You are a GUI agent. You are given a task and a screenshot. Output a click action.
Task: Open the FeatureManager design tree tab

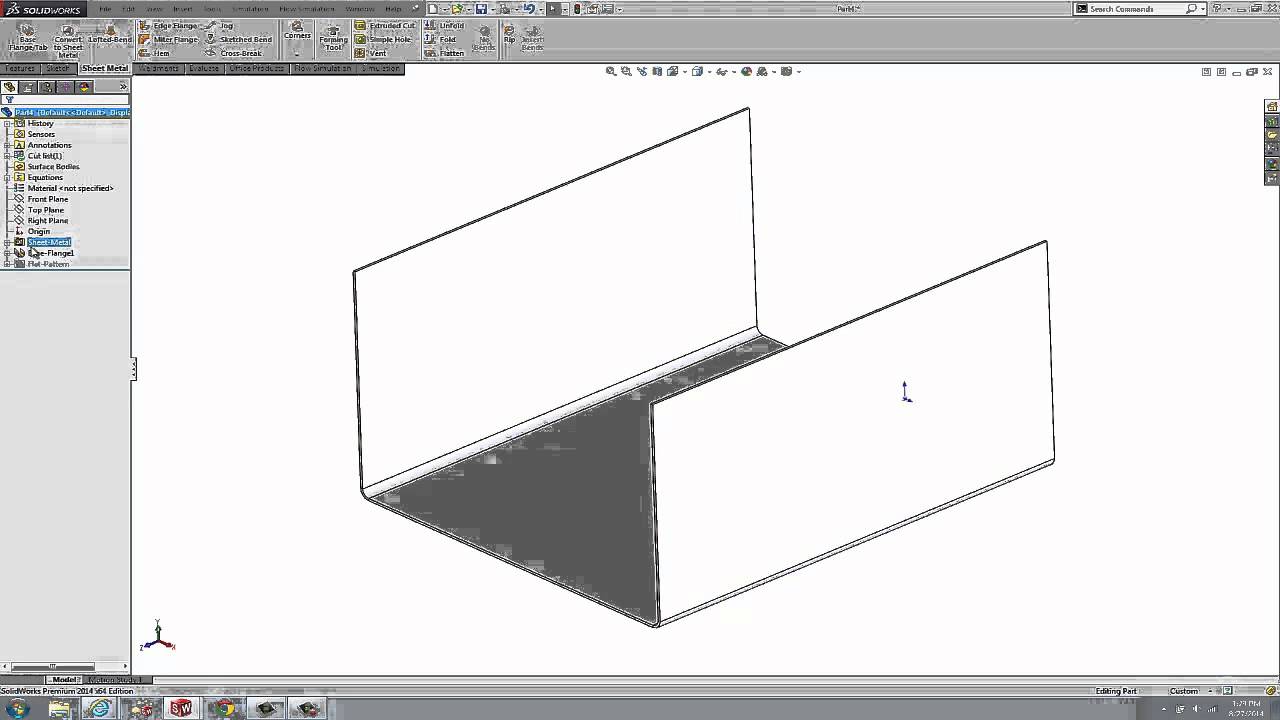pos(10,87)
